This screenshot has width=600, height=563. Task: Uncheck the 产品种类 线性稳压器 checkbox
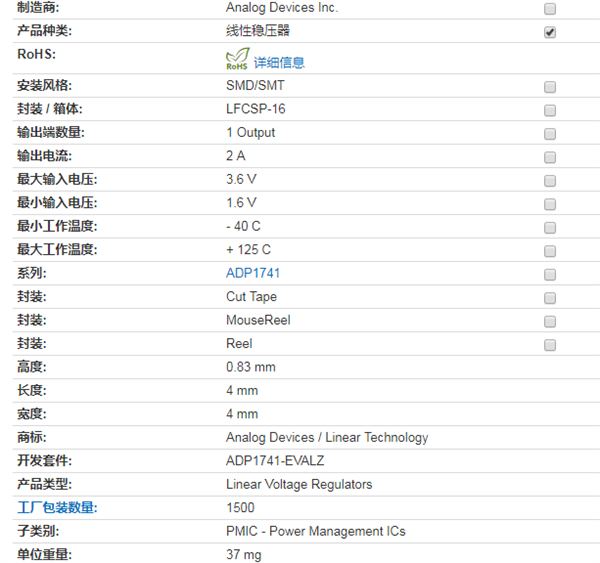point(550,32)
